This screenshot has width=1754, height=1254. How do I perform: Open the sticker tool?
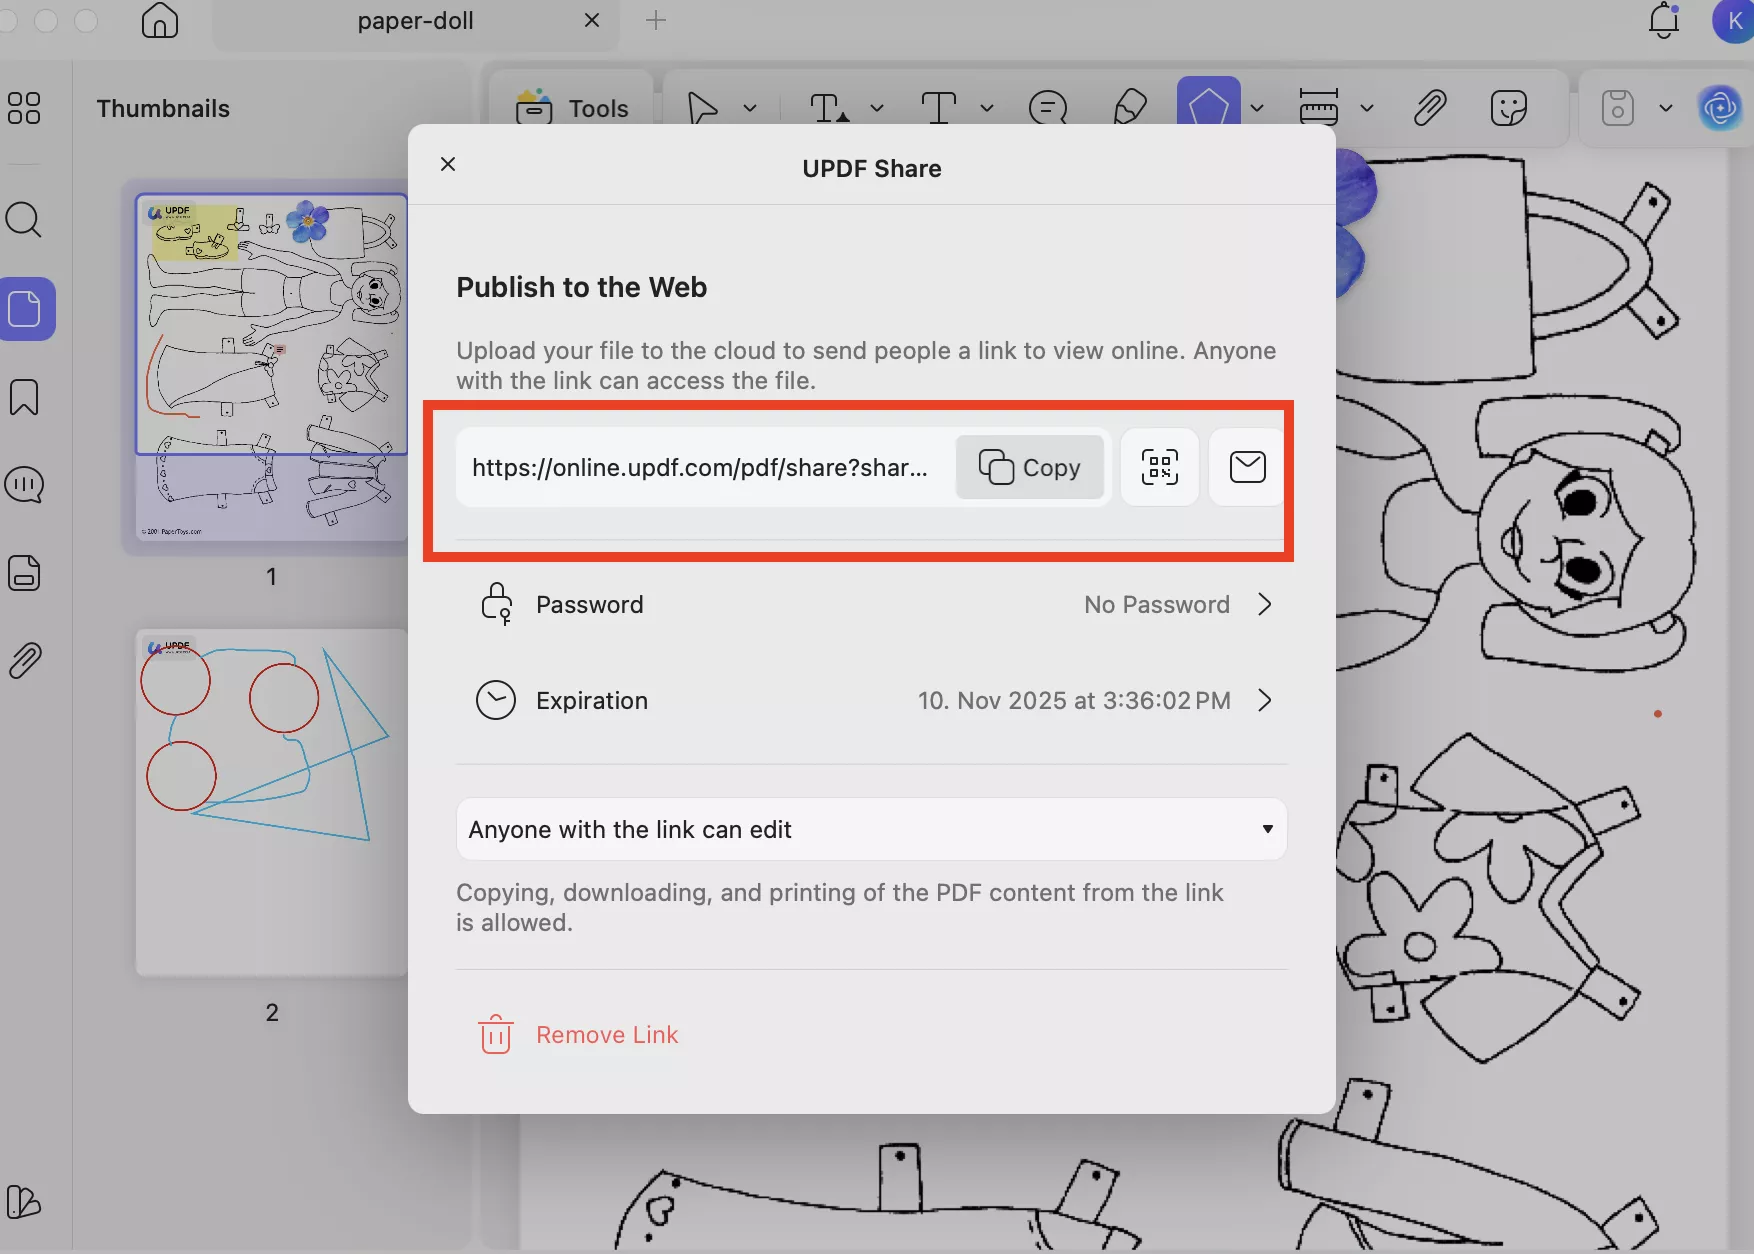(1509, 108)
